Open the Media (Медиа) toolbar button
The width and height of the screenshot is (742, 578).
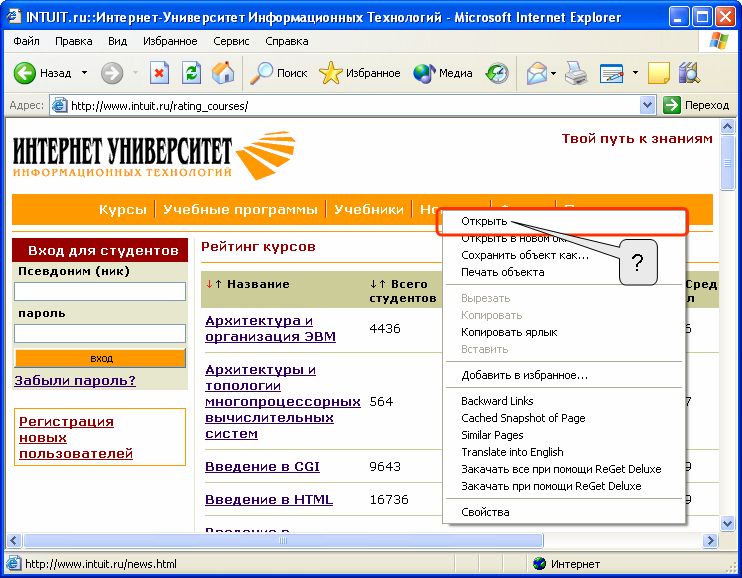442,73
